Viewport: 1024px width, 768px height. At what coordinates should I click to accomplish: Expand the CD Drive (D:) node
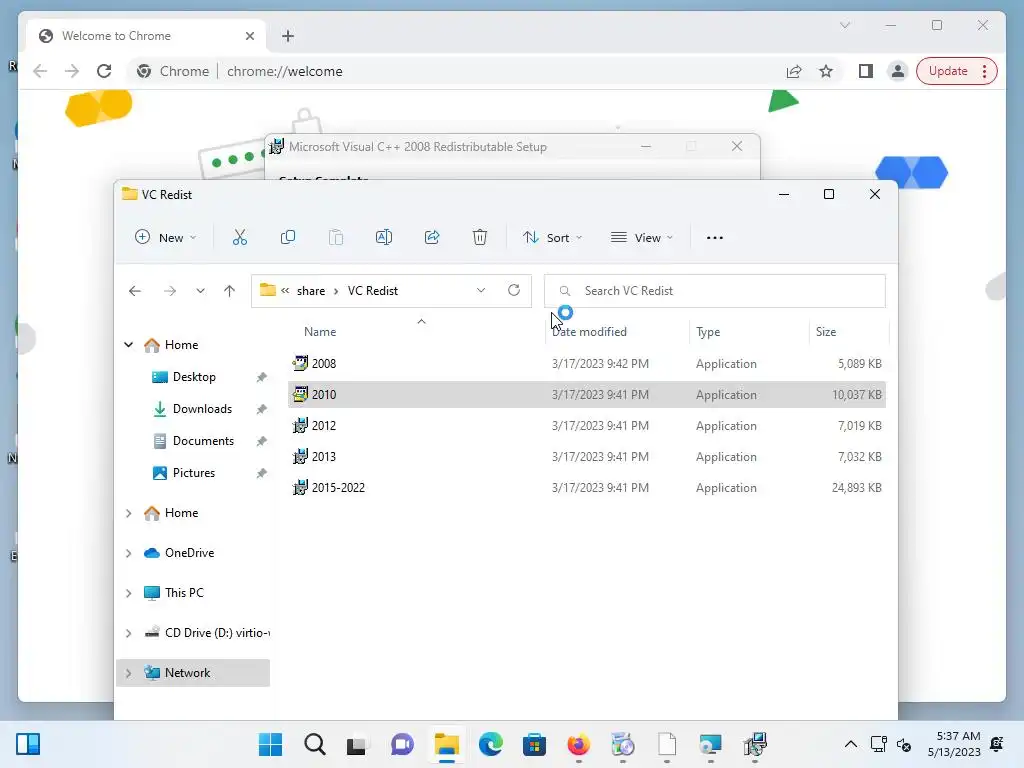click(x=129, y=633)
